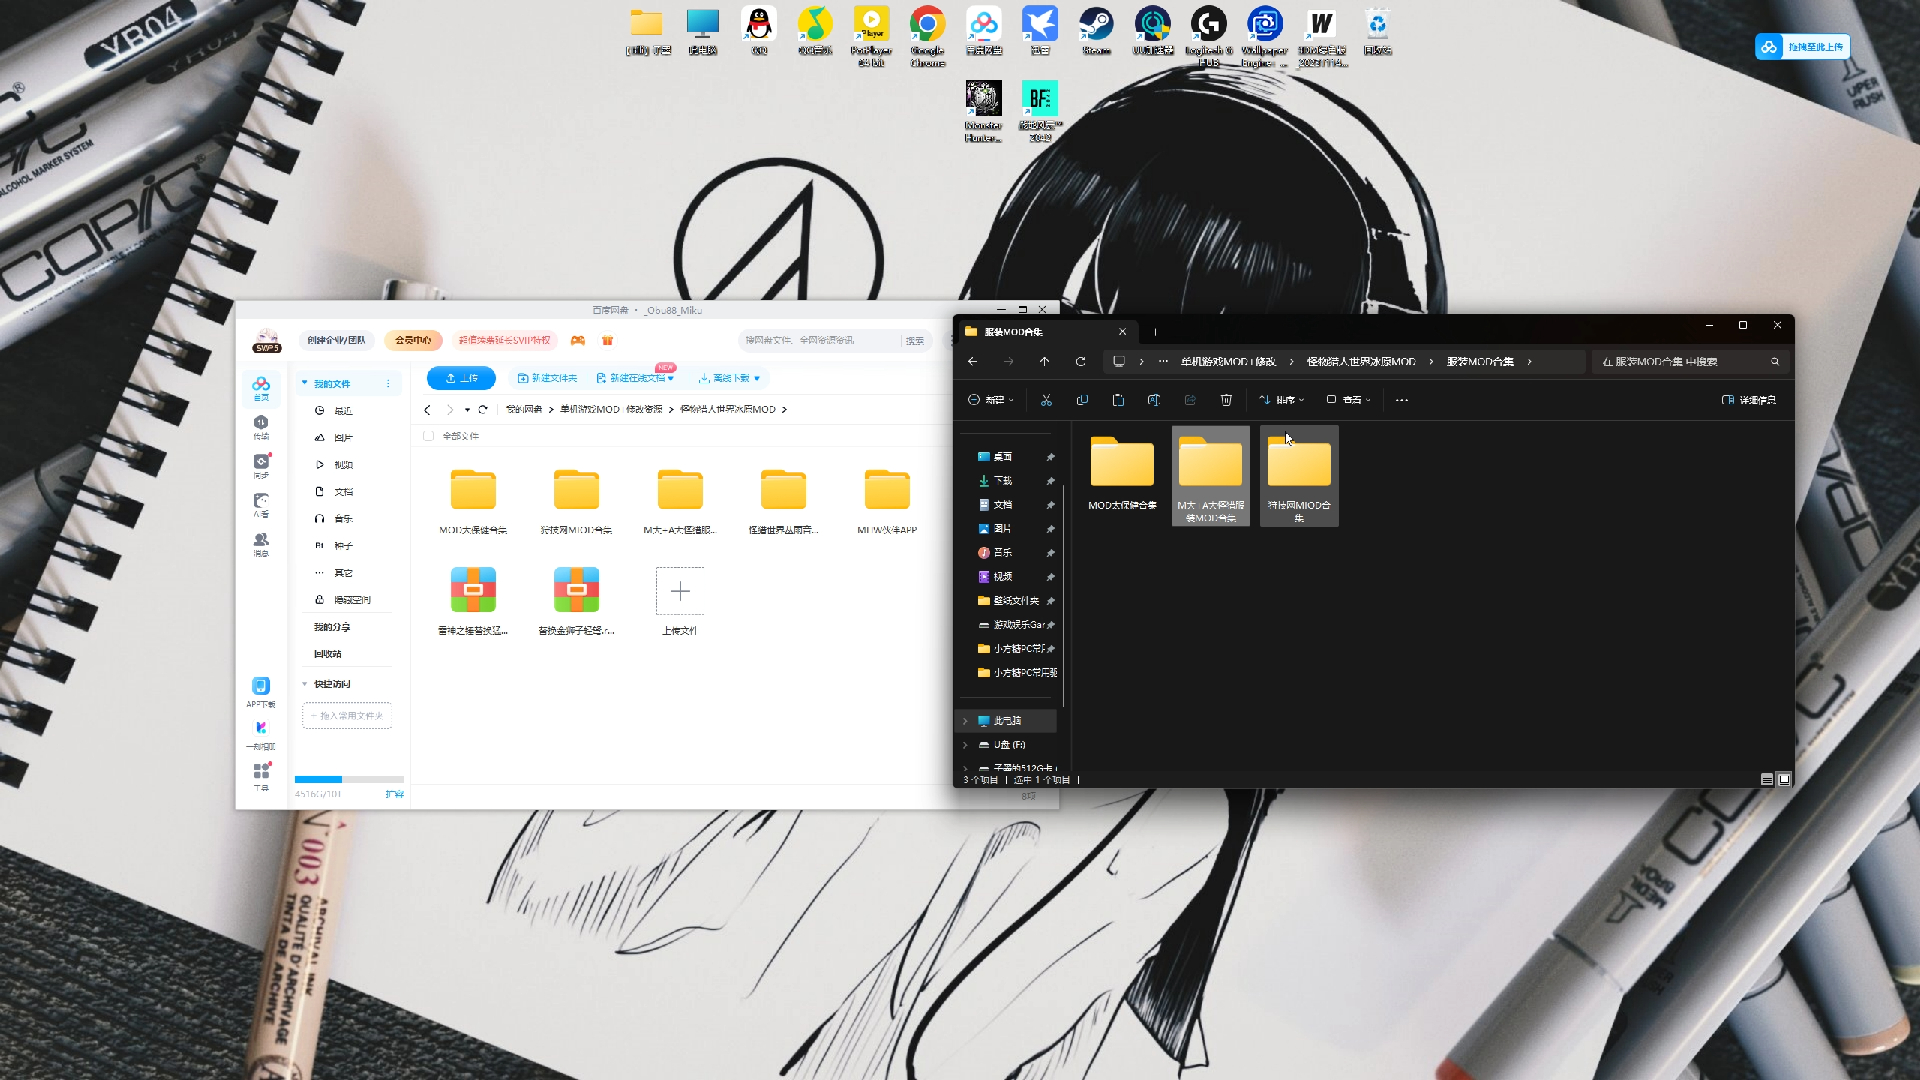Image resolution: width=1920 pixels, height=1080 pixels.
Task: Open Explorer Sort dropdown
Action: click(1281, 400)
